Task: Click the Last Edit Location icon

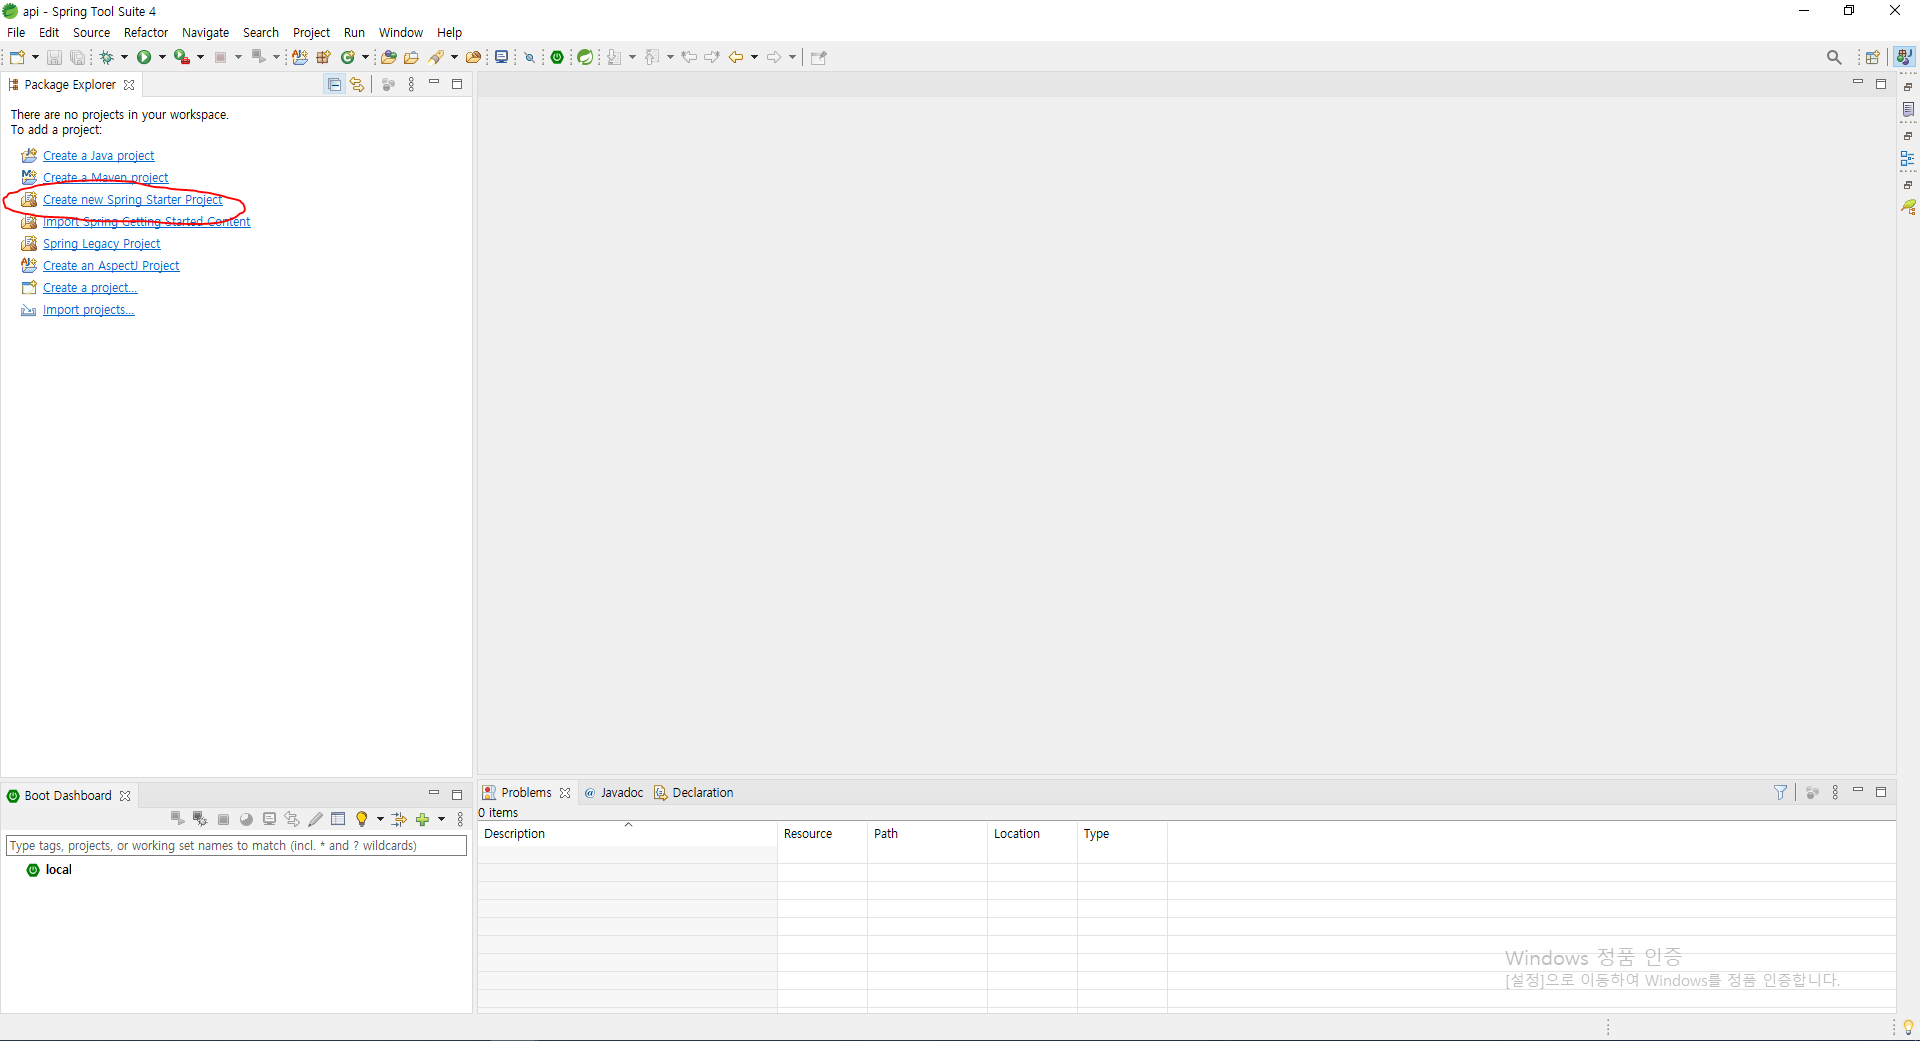Action: click(x=689, y=57)
